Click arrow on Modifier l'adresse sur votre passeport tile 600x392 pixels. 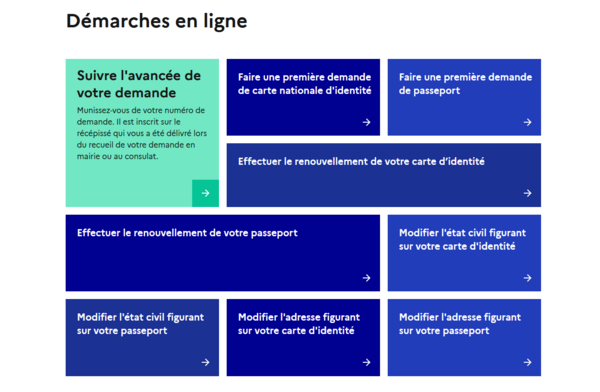528,362
